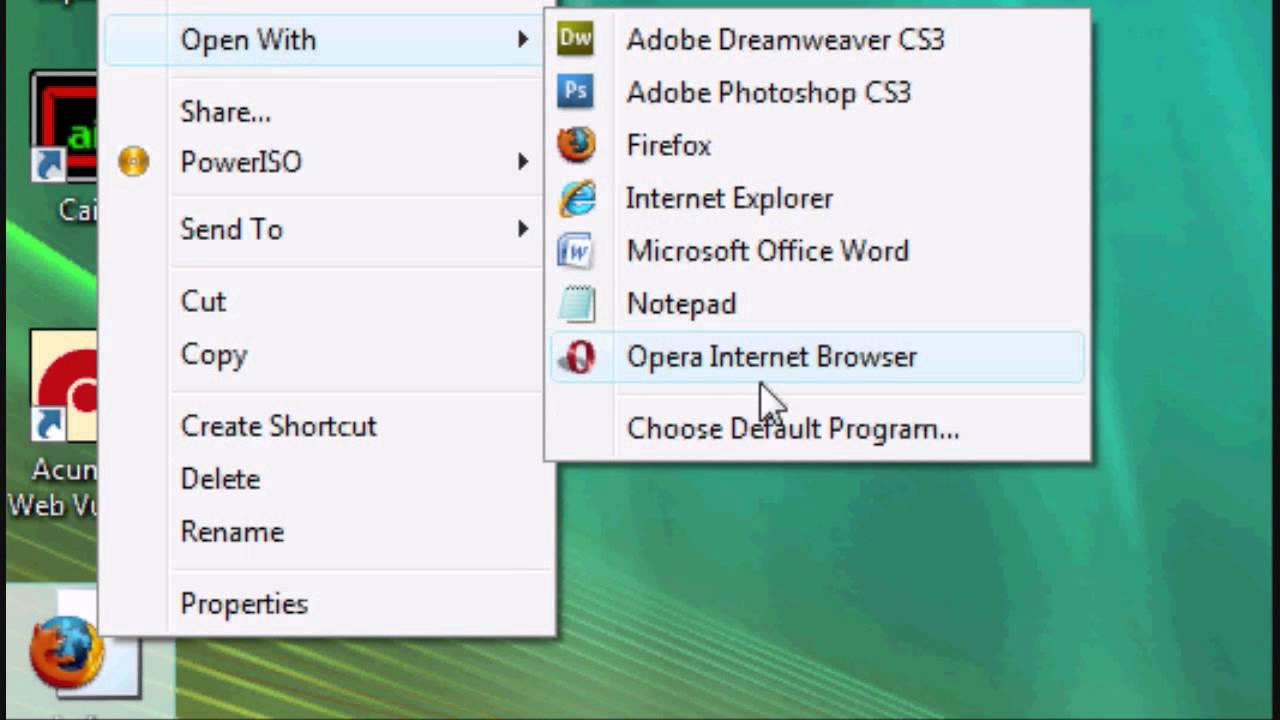Open file with Firefox label
The image size is (1280, 720).
pos(668,145)
